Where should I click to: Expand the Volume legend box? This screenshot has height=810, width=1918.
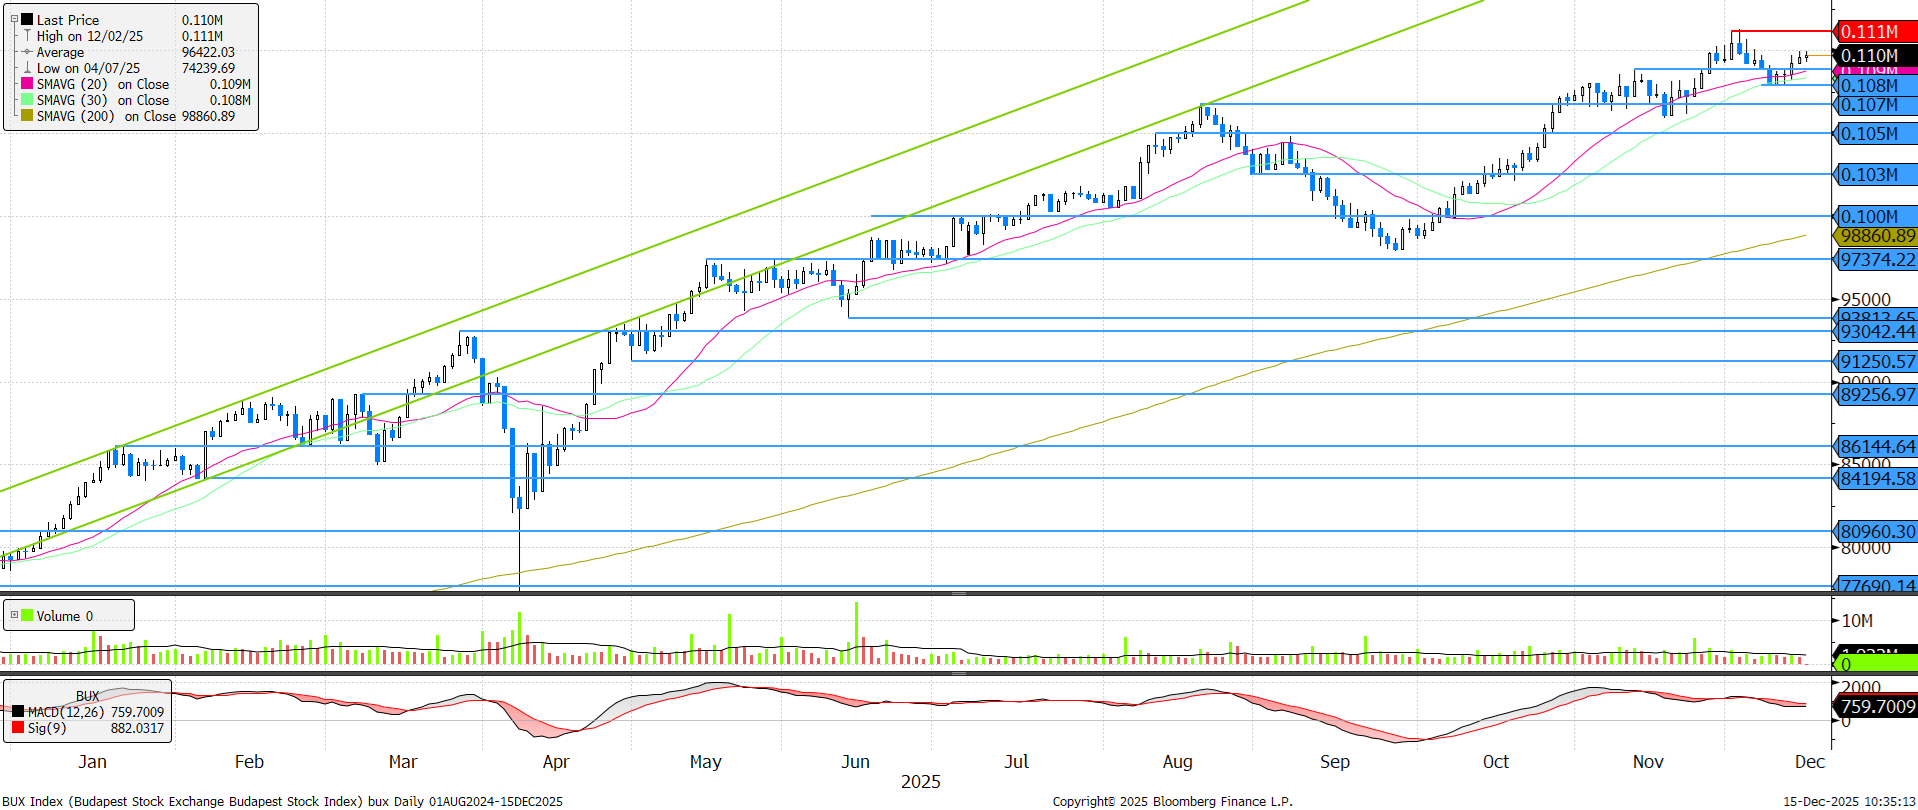tap(14, 615)
